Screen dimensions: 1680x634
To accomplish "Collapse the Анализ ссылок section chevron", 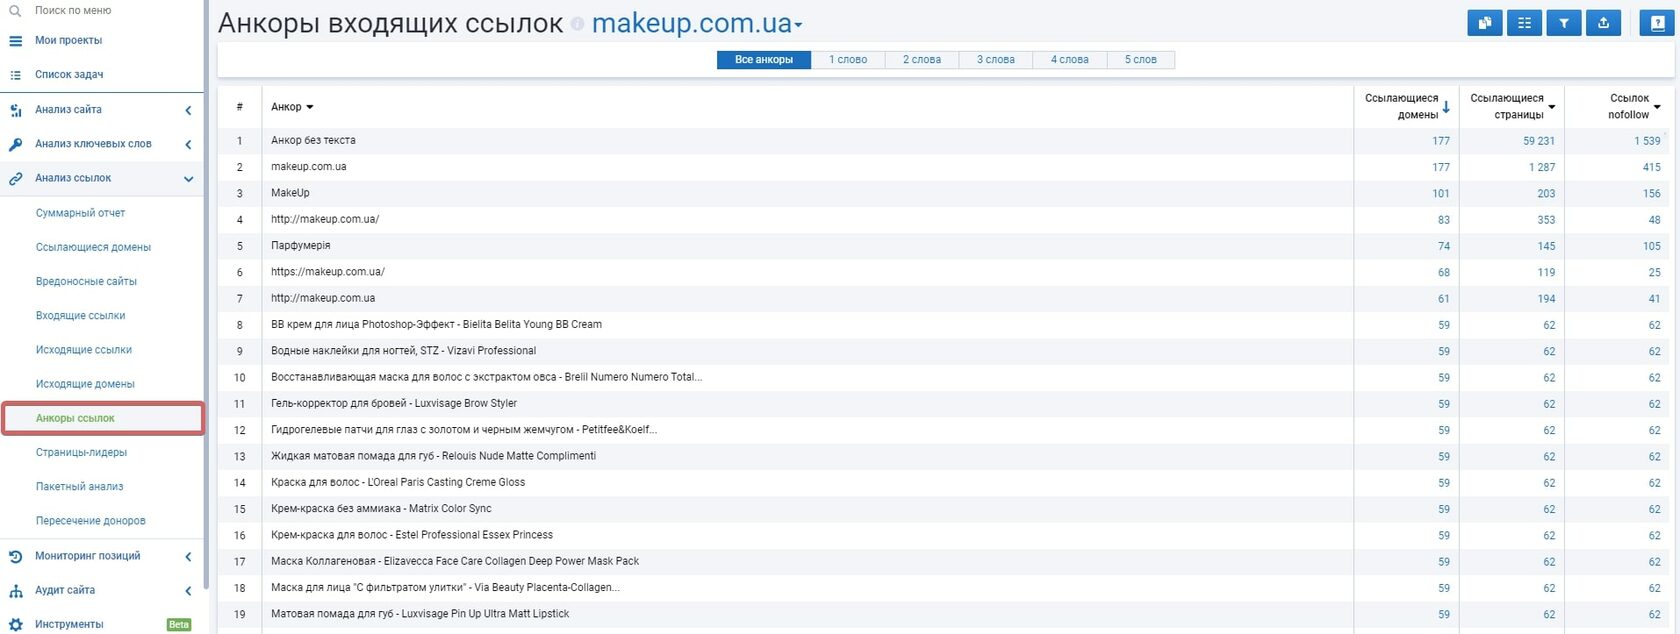I will pos(188,179).
